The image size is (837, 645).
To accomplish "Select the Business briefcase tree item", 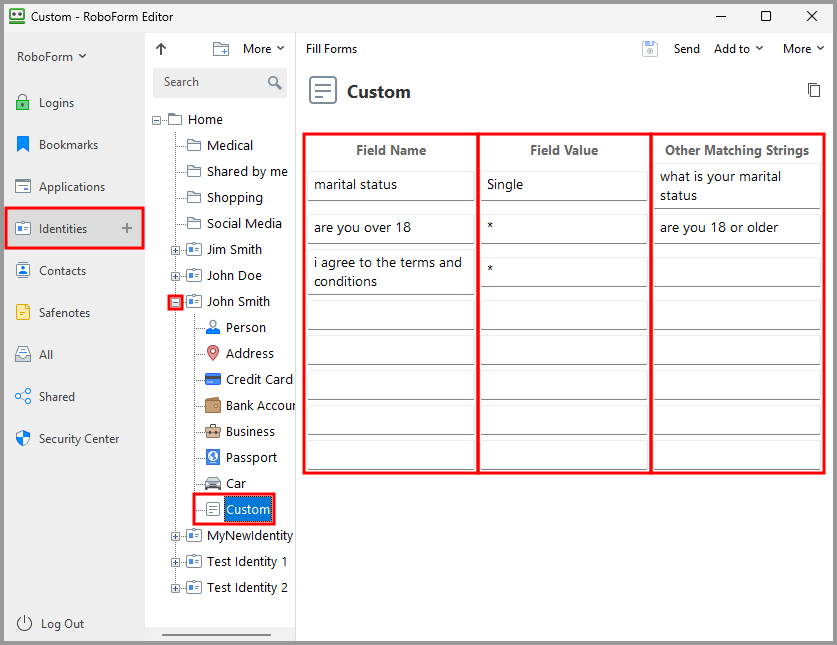I will pos(240,431).
